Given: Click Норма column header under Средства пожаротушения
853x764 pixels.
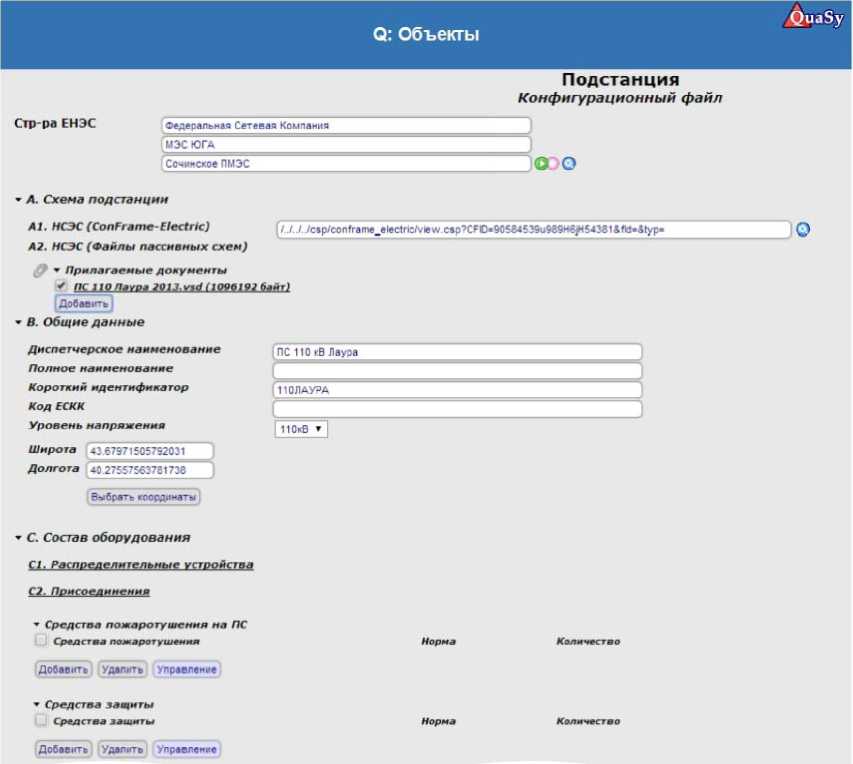Looking at the screenshot, I should [438, 642].
